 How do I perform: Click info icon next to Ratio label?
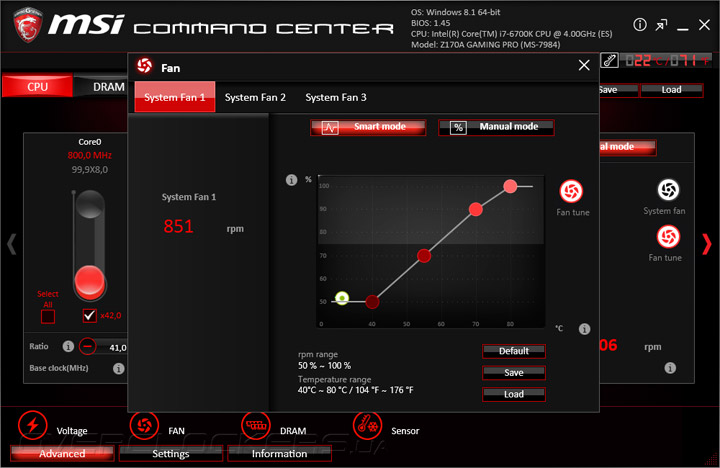[68, 346]
